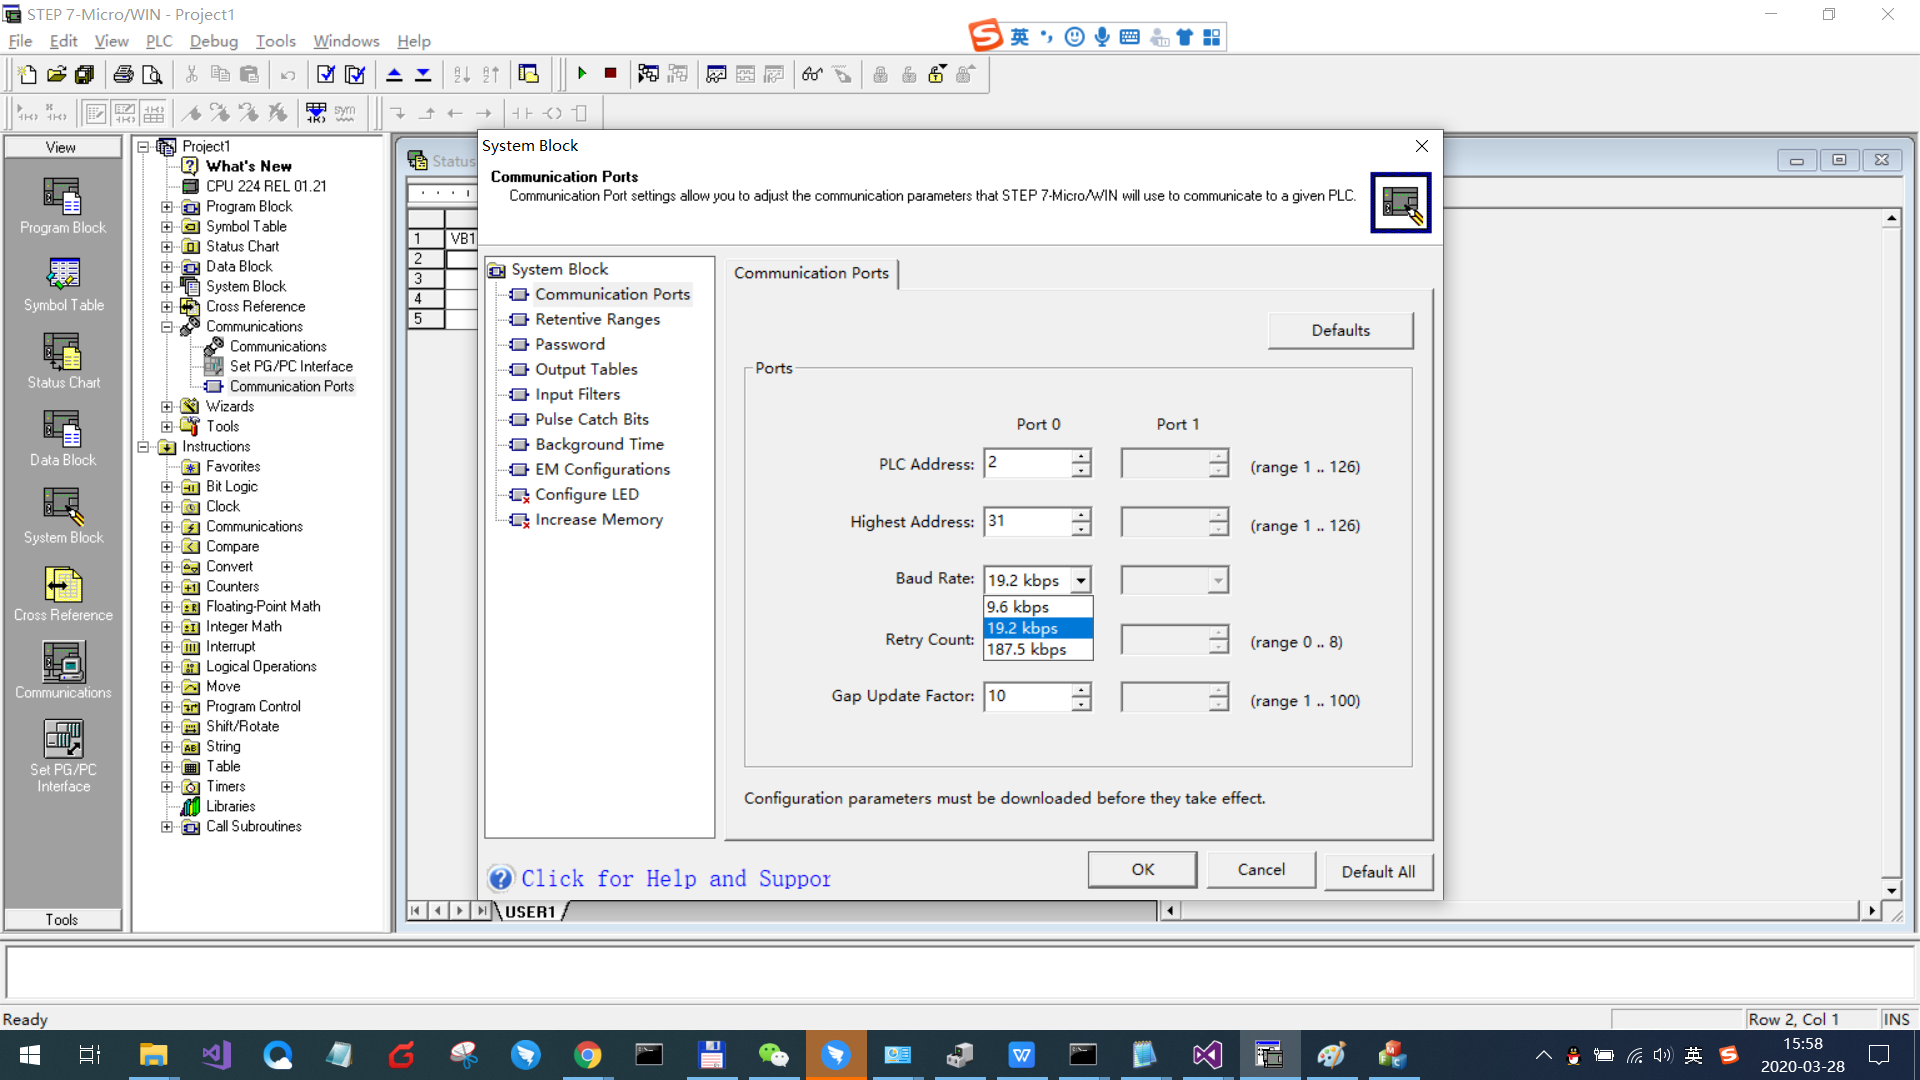
Task: Click the Tools bar at View panel bottom
Action: pyautogui.click(x=62, y=919)
